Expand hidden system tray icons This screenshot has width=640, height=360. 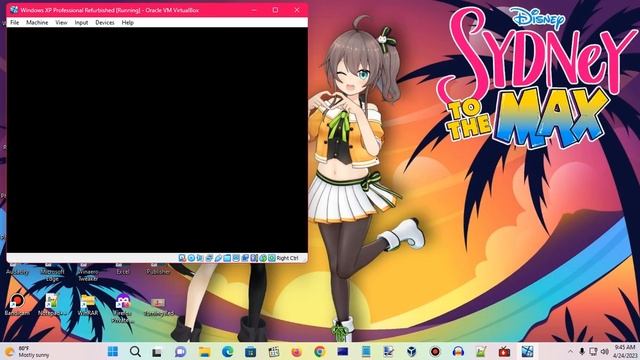[x=570, y=351]
